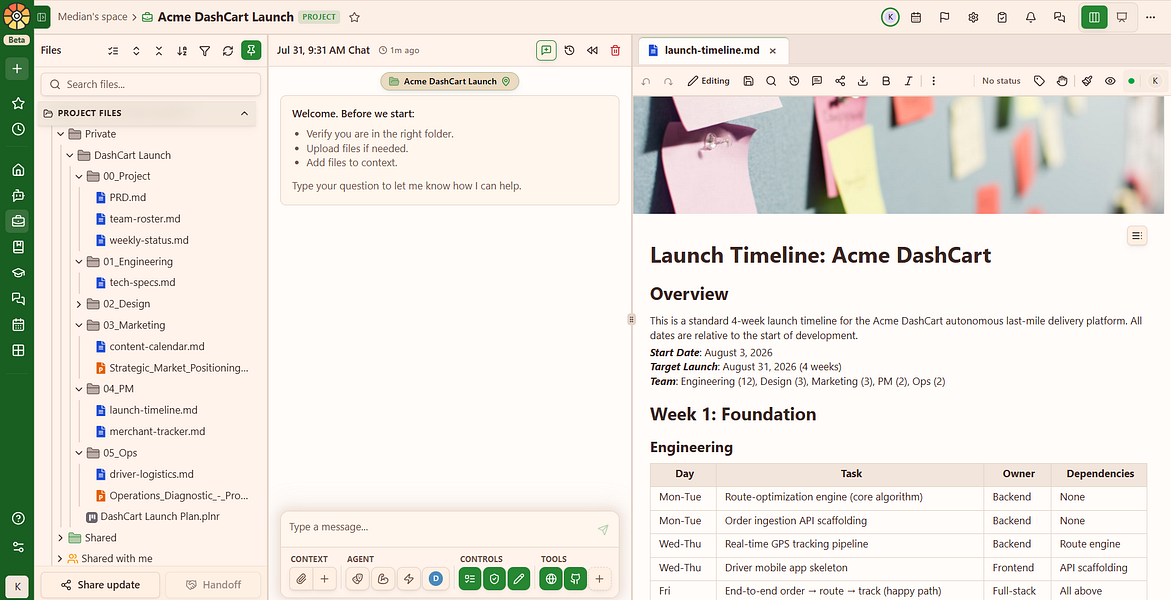Click the Type a message field
Image resolution: width=1171 pixels, height=600 pixels.
[441, 528]
